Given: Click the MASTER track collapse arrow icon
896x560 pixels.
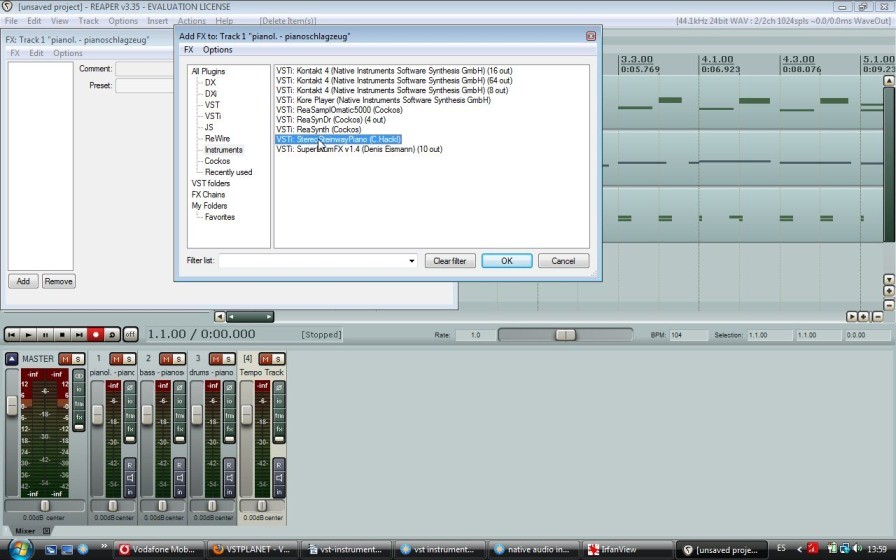Looking at the screenshot, I should tap(11, 359).
